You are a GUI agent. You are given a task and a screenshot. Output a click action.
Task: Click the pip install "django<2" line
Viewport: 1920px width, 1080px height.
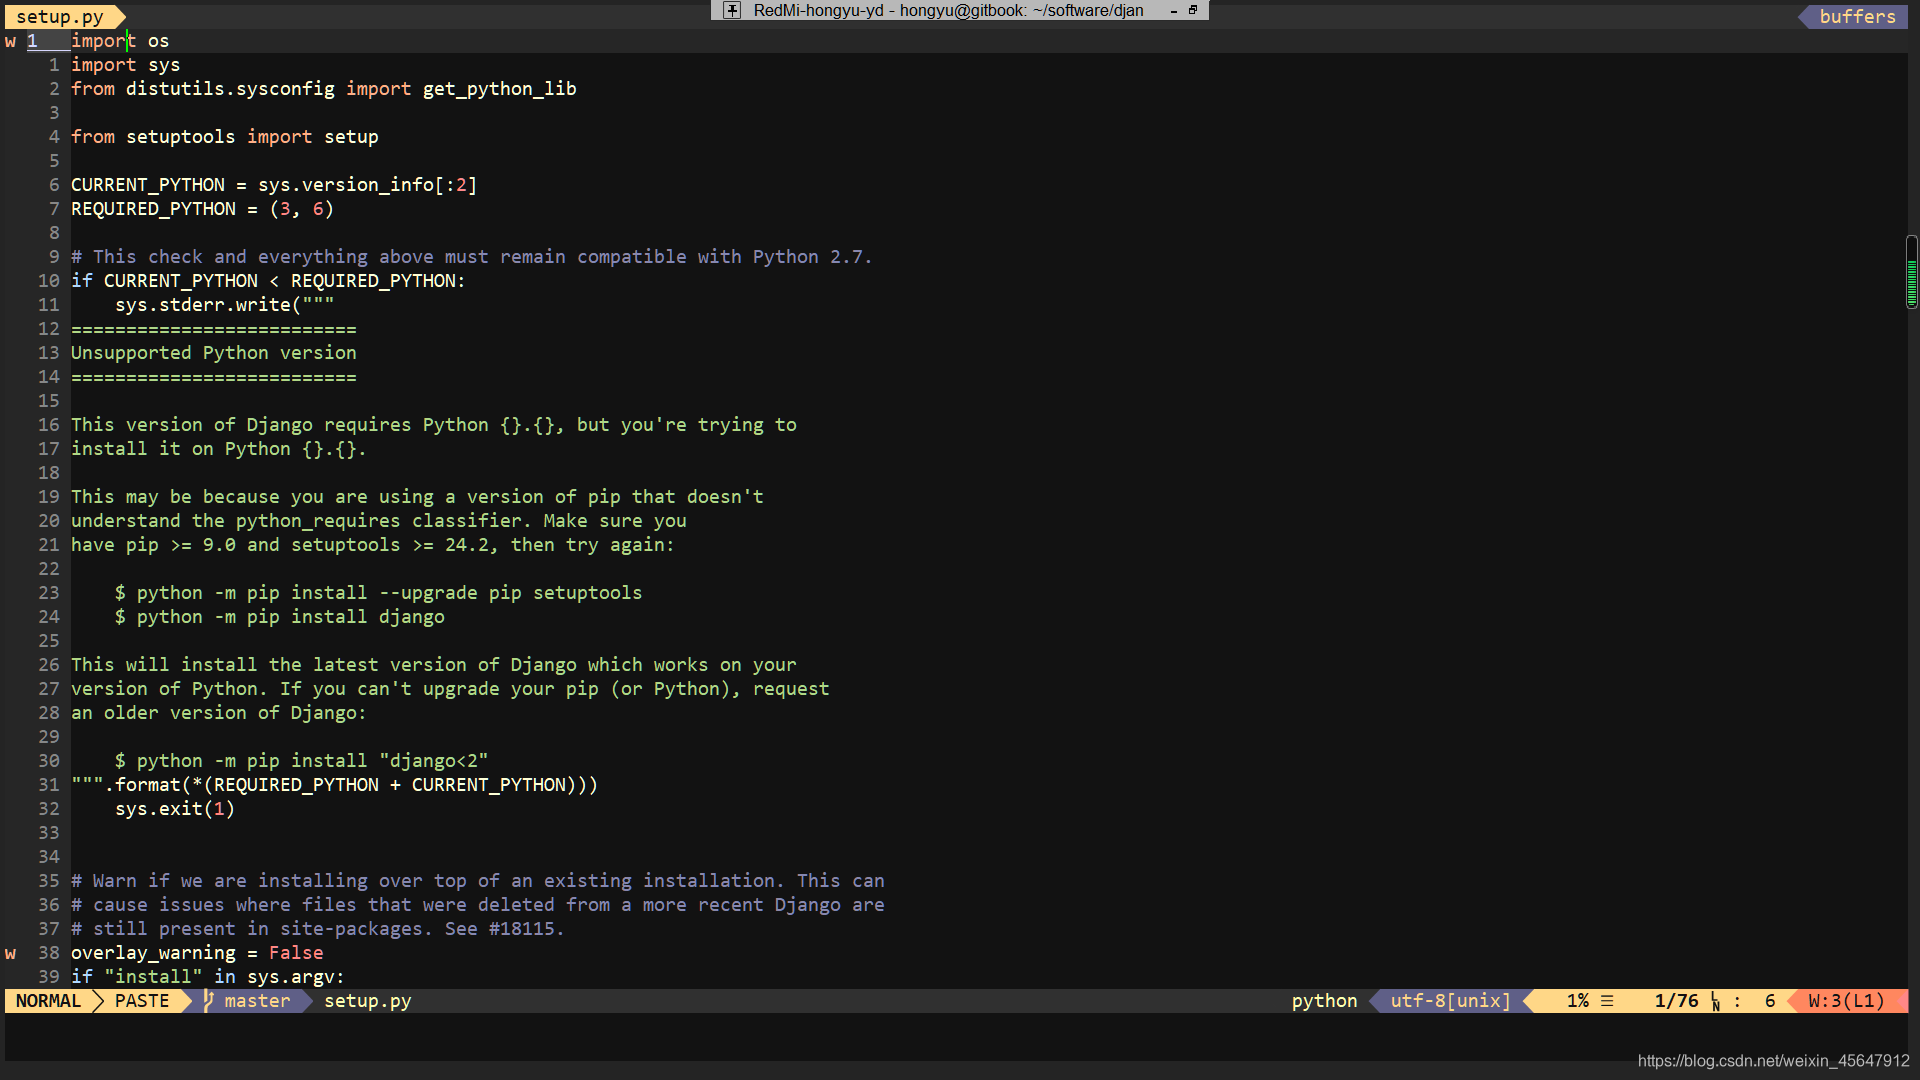[x=301, y=761]
